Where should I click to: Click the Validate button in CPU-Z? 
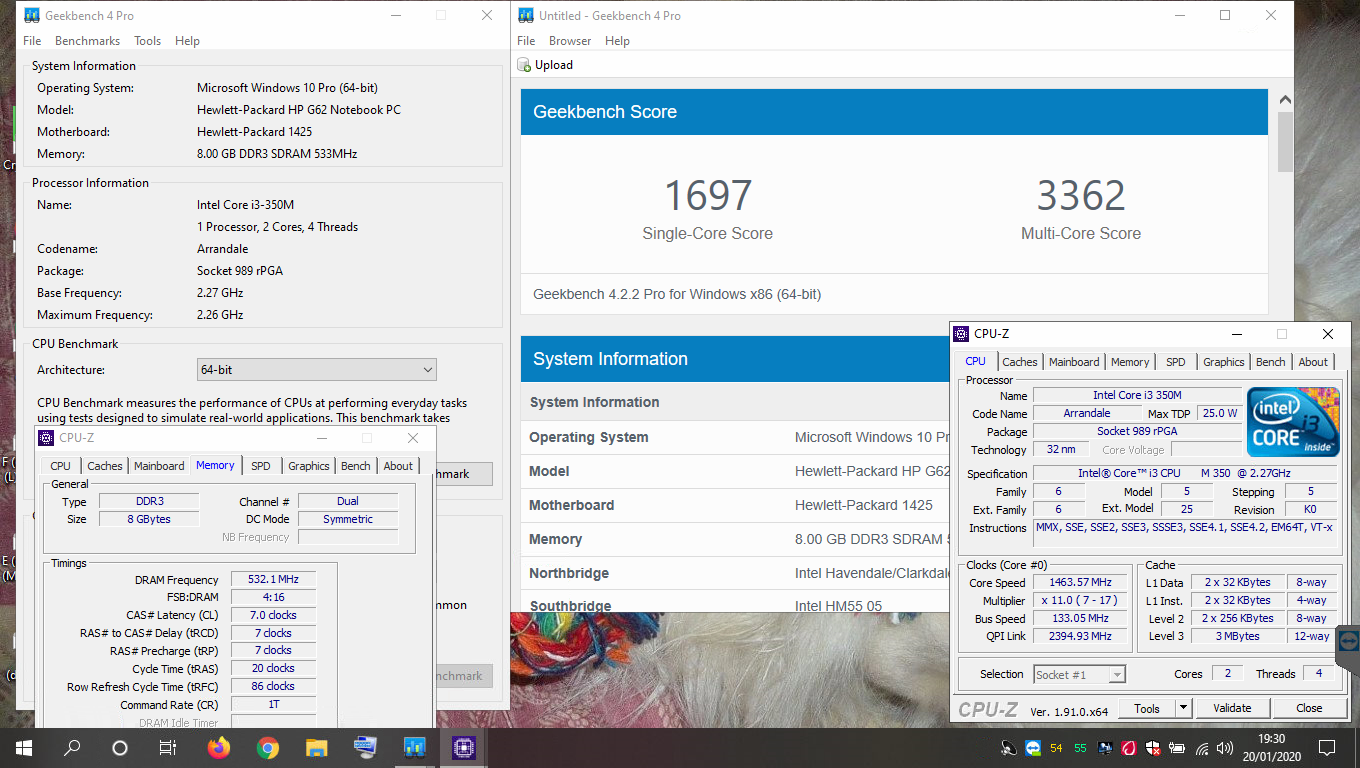pos(1232,708)
